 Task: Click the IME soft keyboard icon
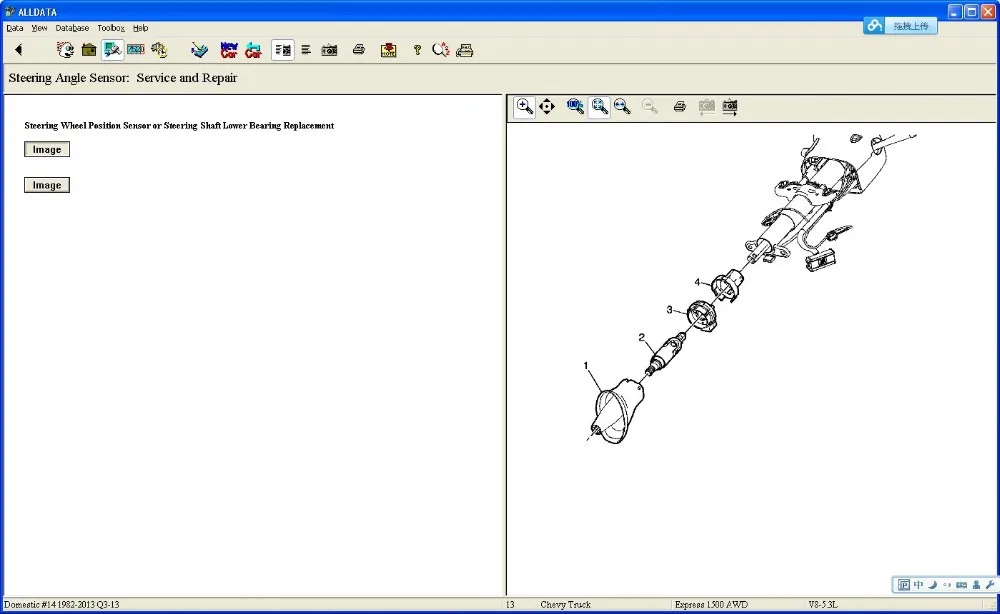click(x=962, y=585)
